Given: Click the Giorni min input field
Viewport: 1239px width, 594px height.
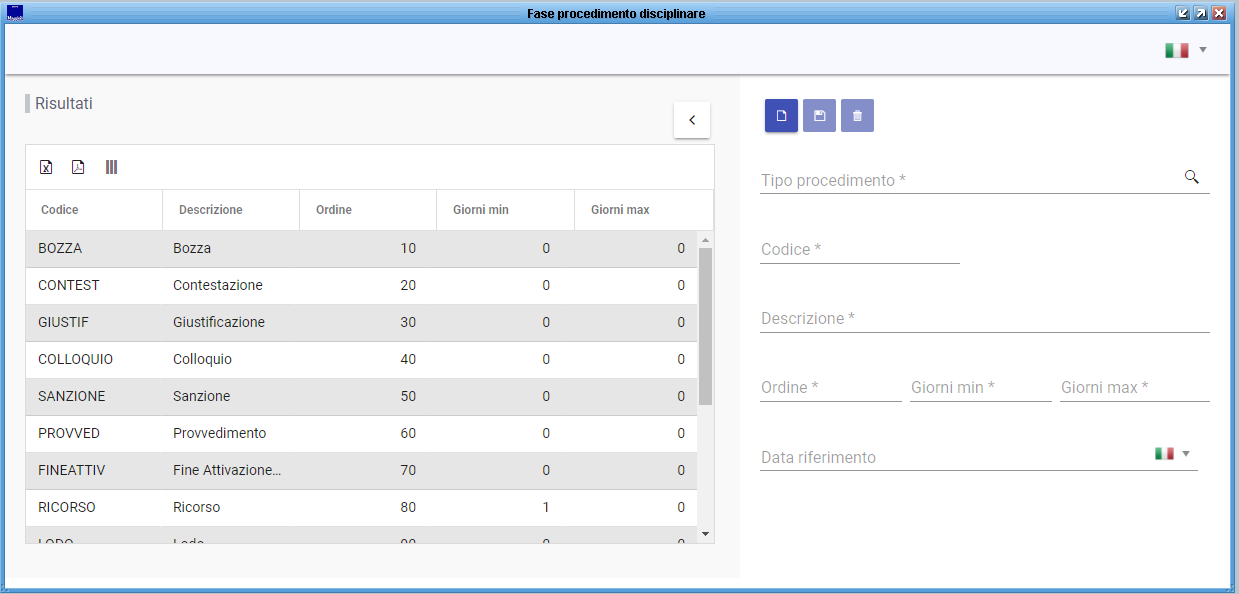Looking at the screenshot, I should (980, 388).
